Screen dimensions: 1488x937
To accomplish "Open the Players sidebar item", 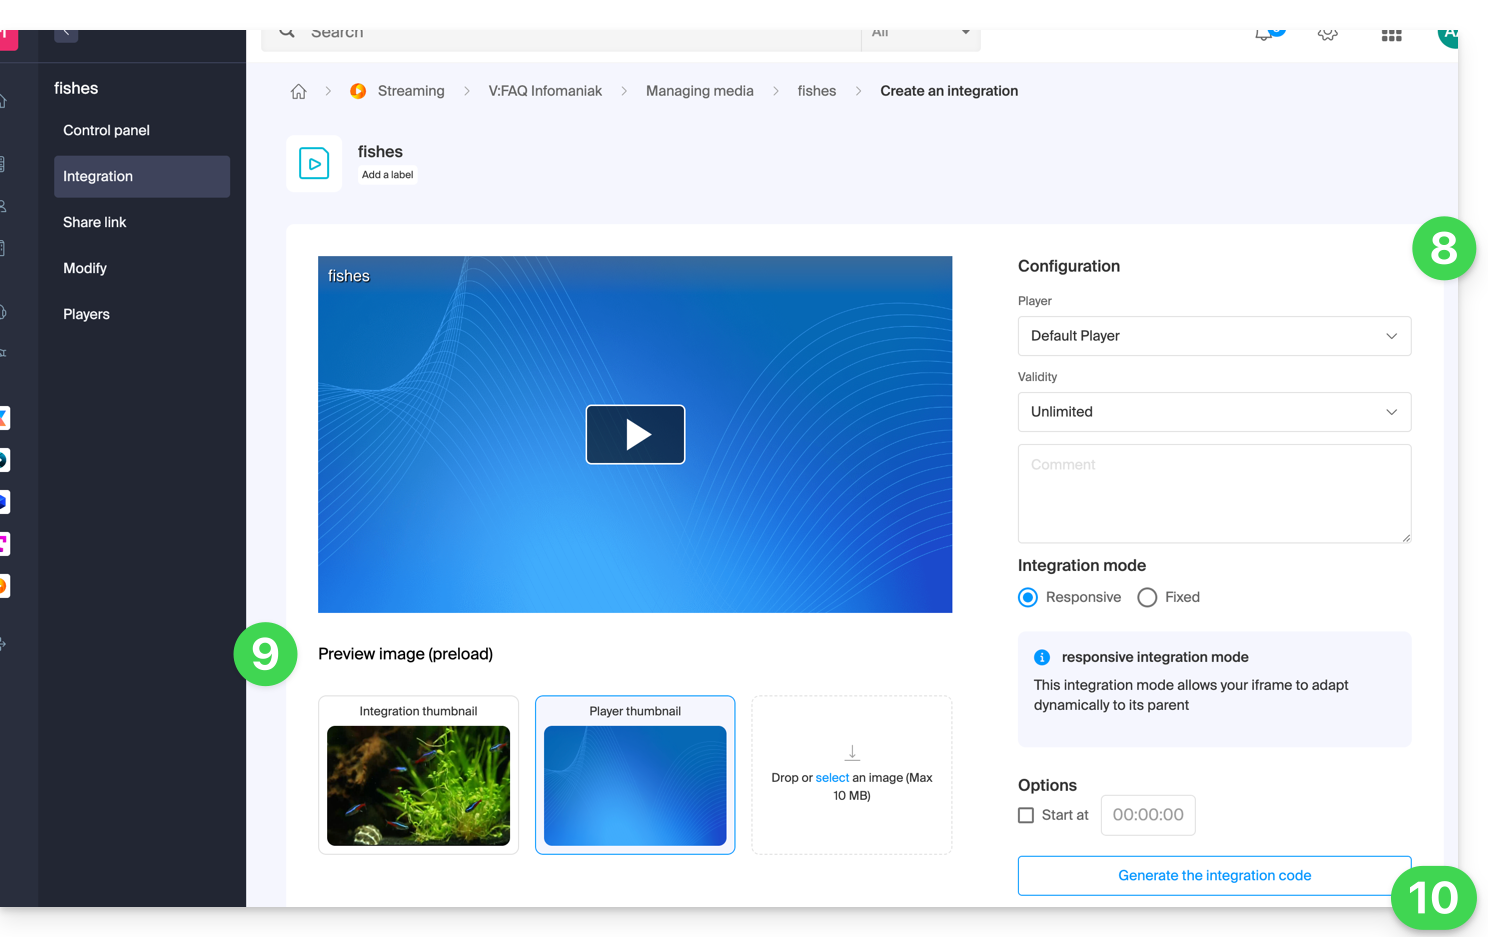I will coord(87,314).
